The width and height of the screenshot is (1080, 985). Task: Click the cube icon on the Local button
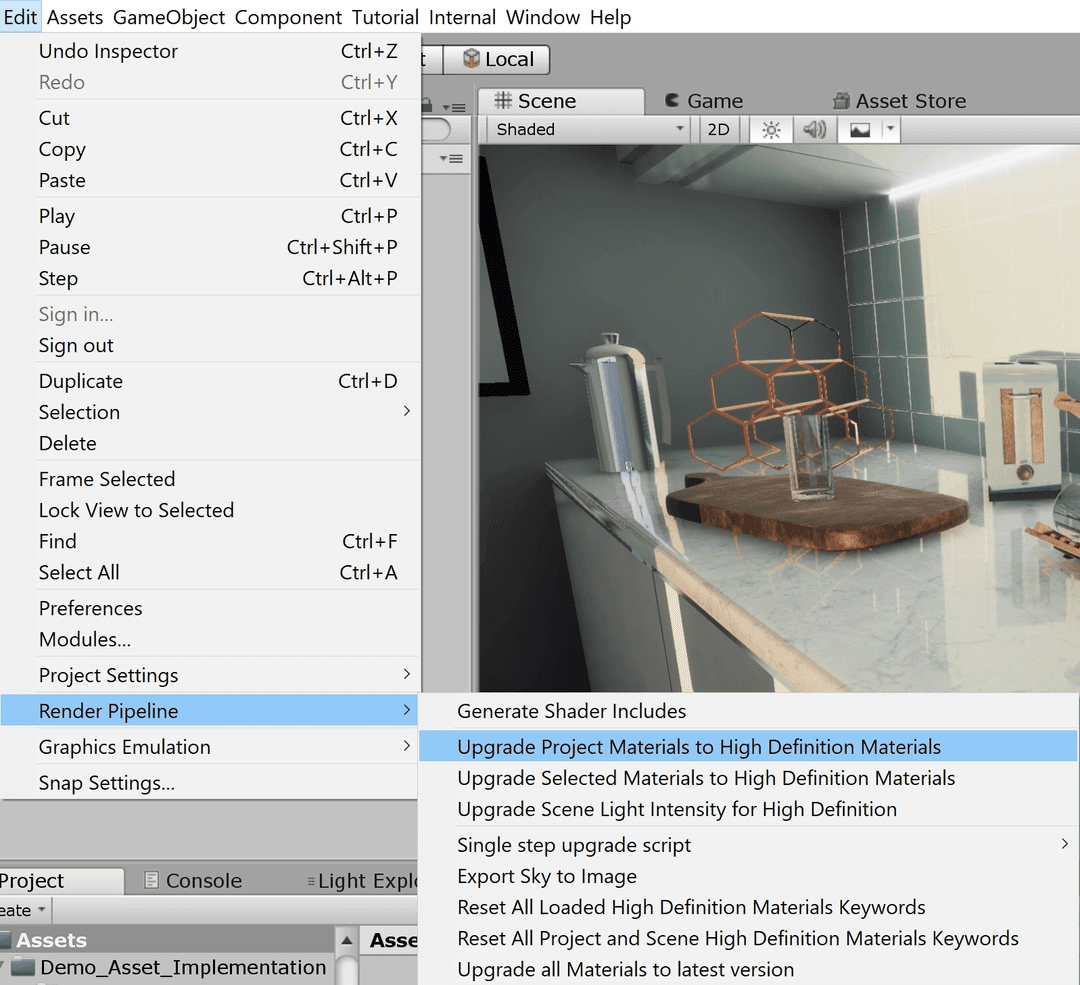pyautogui.click(x=469, y=59)
